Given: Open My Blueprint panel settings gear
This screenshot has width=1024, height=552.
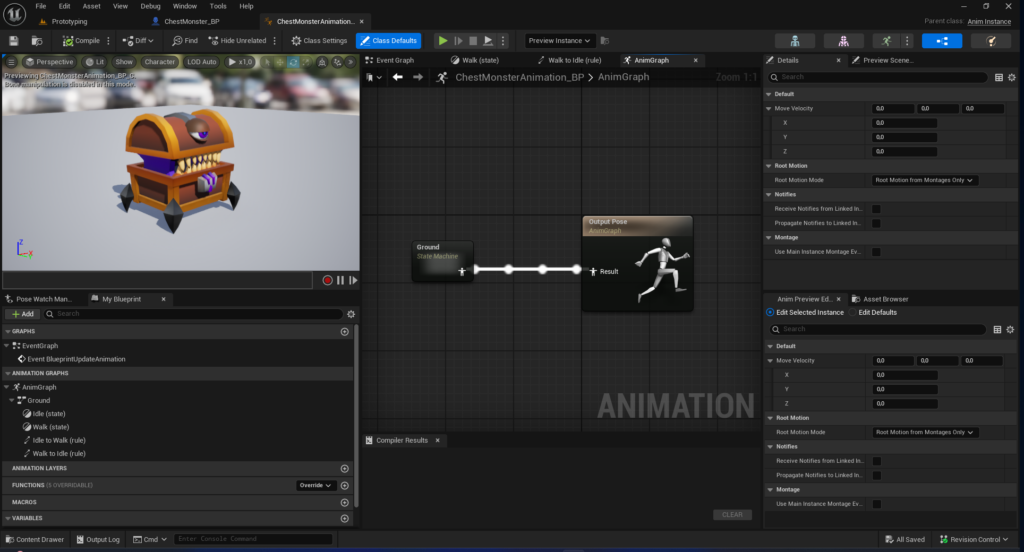Looking at the screenshot, I should click(351, 314).
